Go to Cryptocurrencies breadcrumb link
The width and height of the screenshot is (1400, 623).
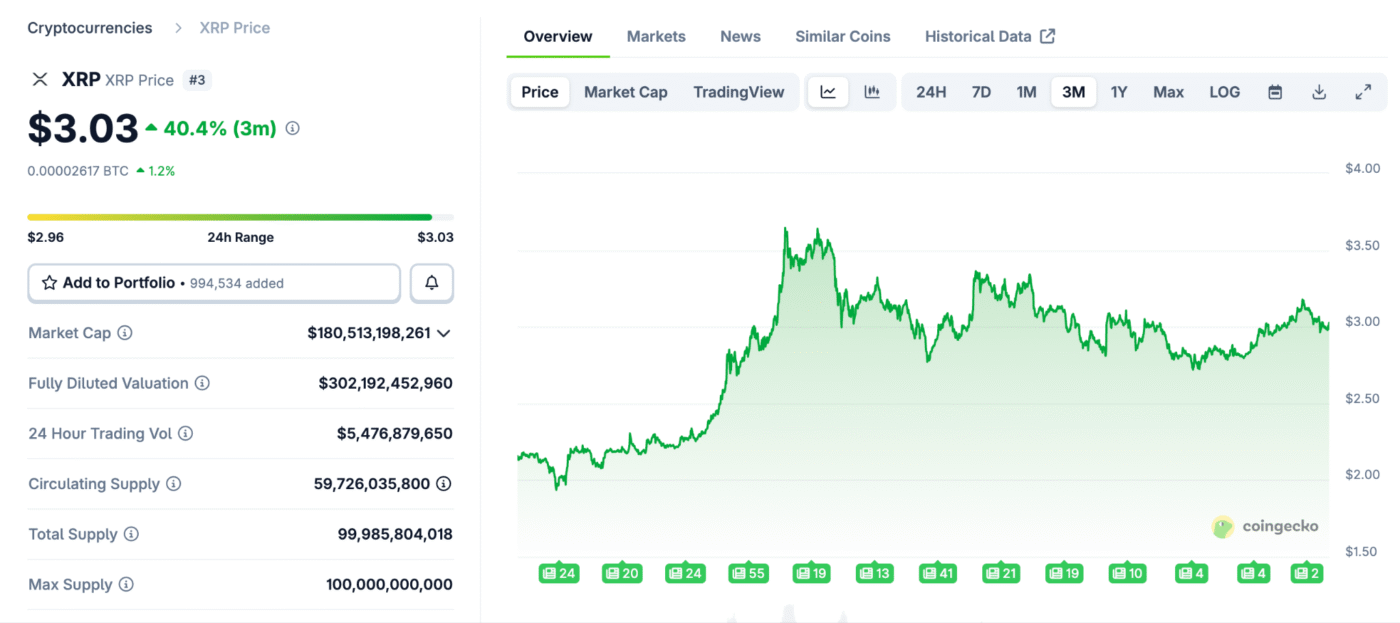pyautogui.click(x=90, y=28)
